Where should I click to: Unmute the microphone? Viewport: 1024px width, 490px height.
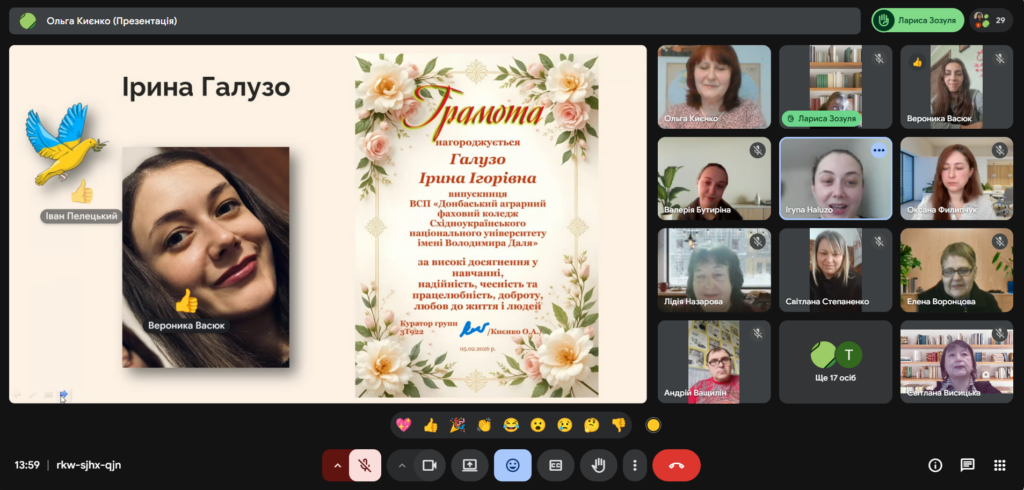(x=366, y=465)
